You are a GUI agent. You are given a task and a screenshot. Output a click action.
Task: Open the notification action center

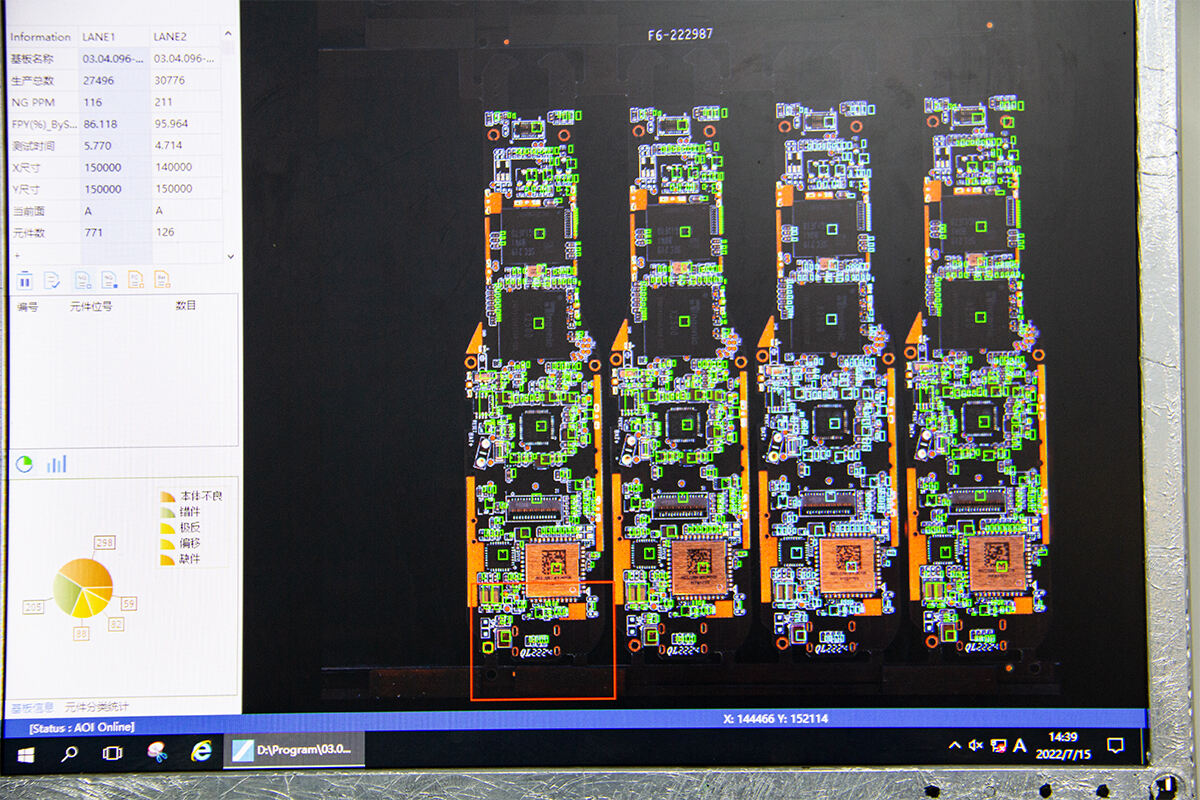[1116, 745]
